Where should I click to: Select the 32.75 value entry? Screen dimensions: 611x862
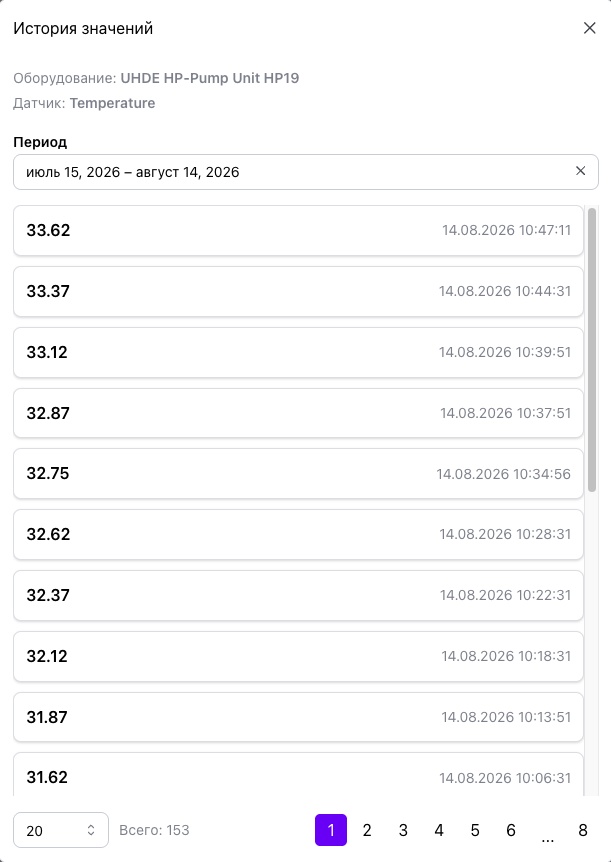tap(298, 474)
